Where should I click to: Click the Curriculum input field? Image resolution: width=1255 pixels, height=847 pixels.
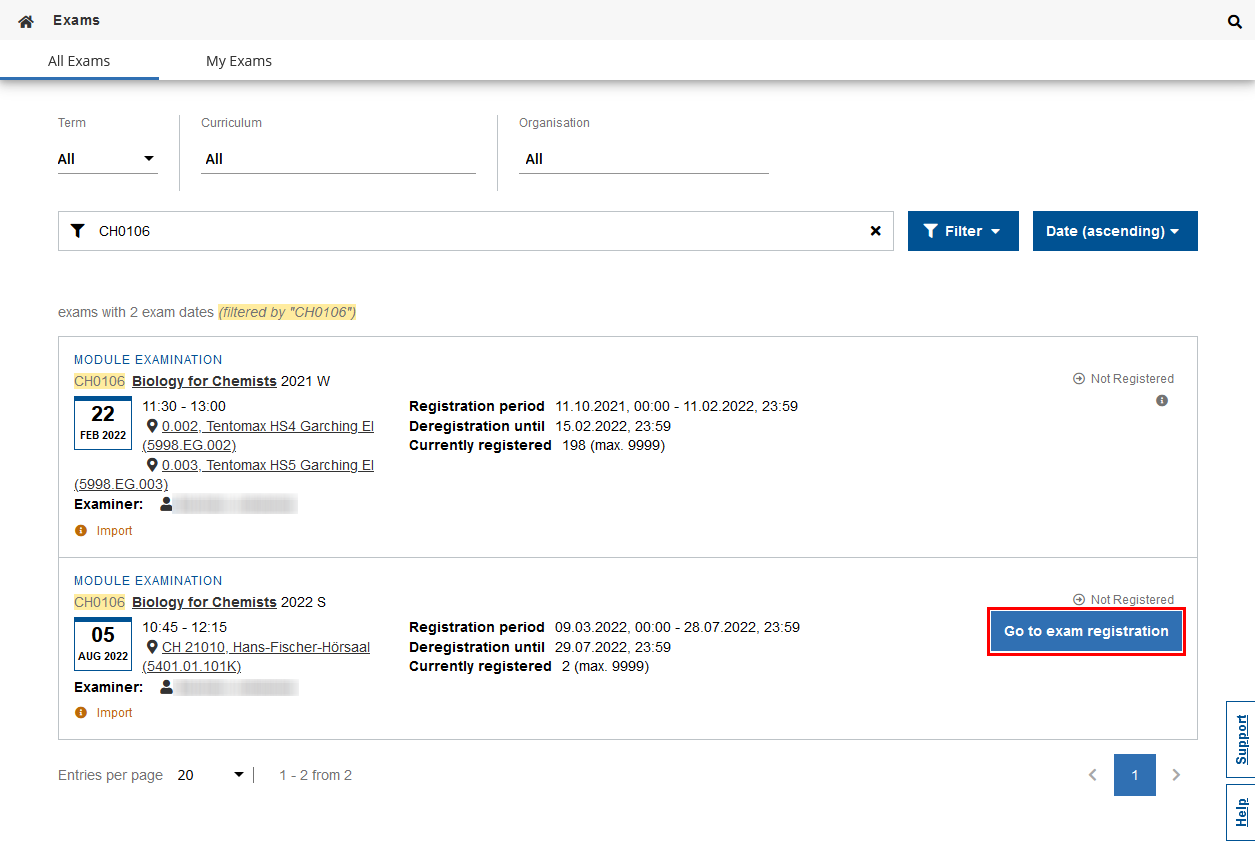(x=338, y=159)
